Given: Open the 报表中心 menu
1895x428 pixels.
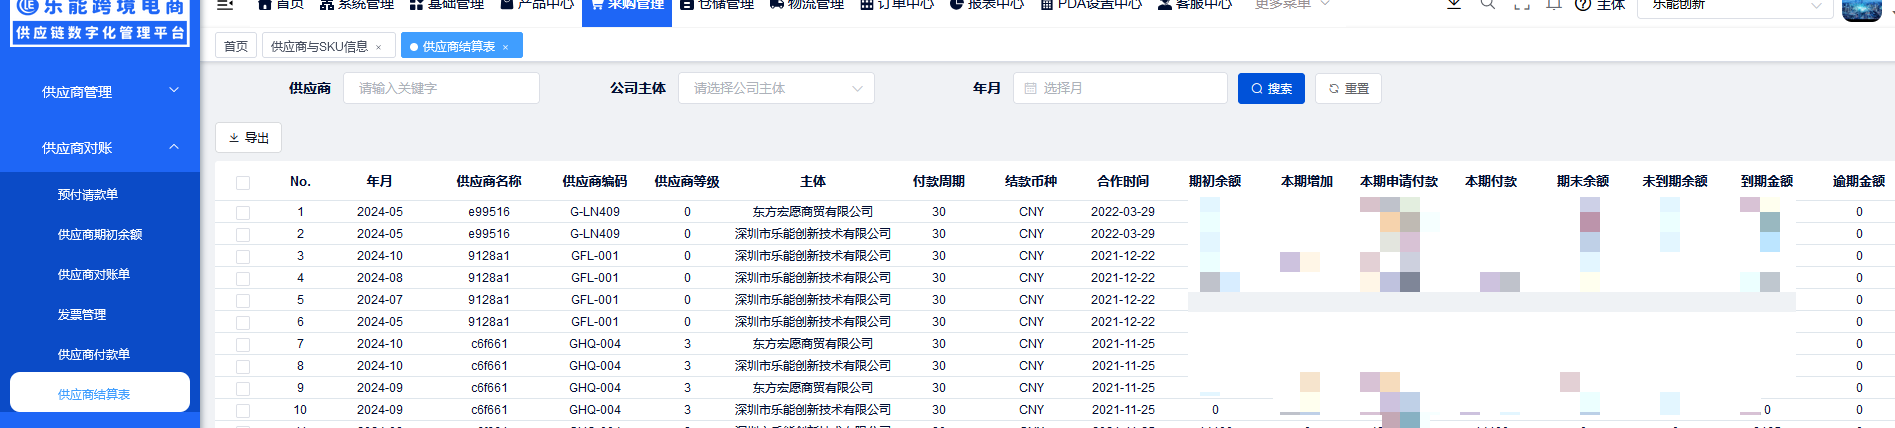Looking at the screenshot, I should tap(987, 4).
